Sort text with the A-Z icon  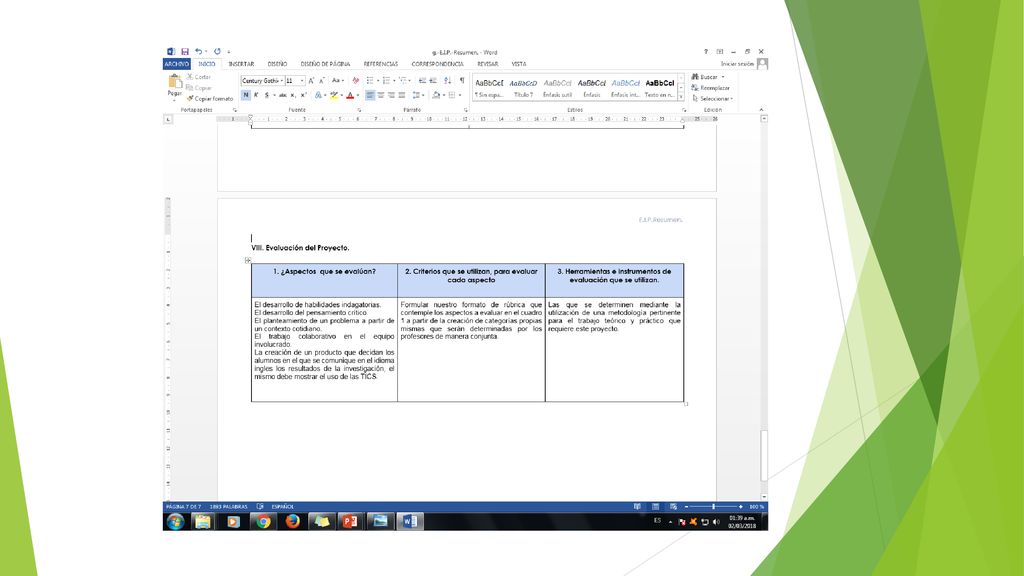click(447, 81)
